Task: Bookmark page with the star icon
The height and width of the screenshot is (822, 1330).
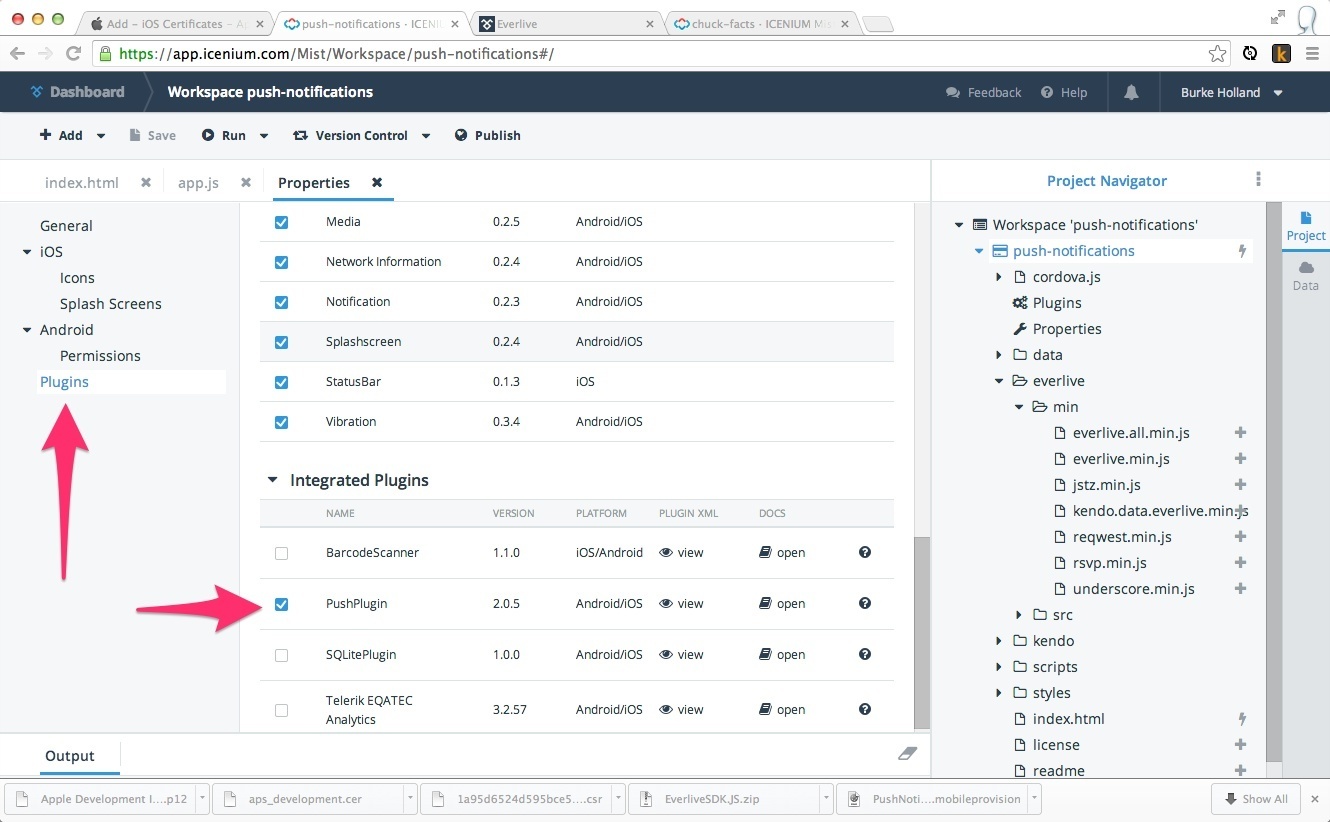Action: pos(1217,54)
